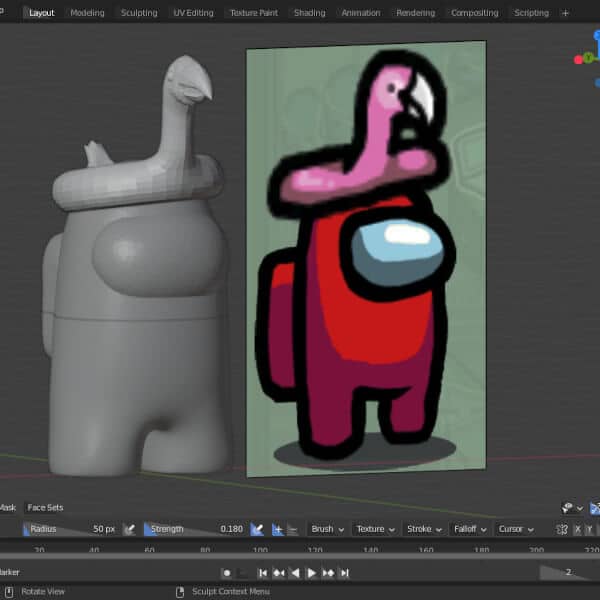Viewport: 600px width, 600px height.
Task: Adjust the brush Strength slider
Action: coord(195,529)
